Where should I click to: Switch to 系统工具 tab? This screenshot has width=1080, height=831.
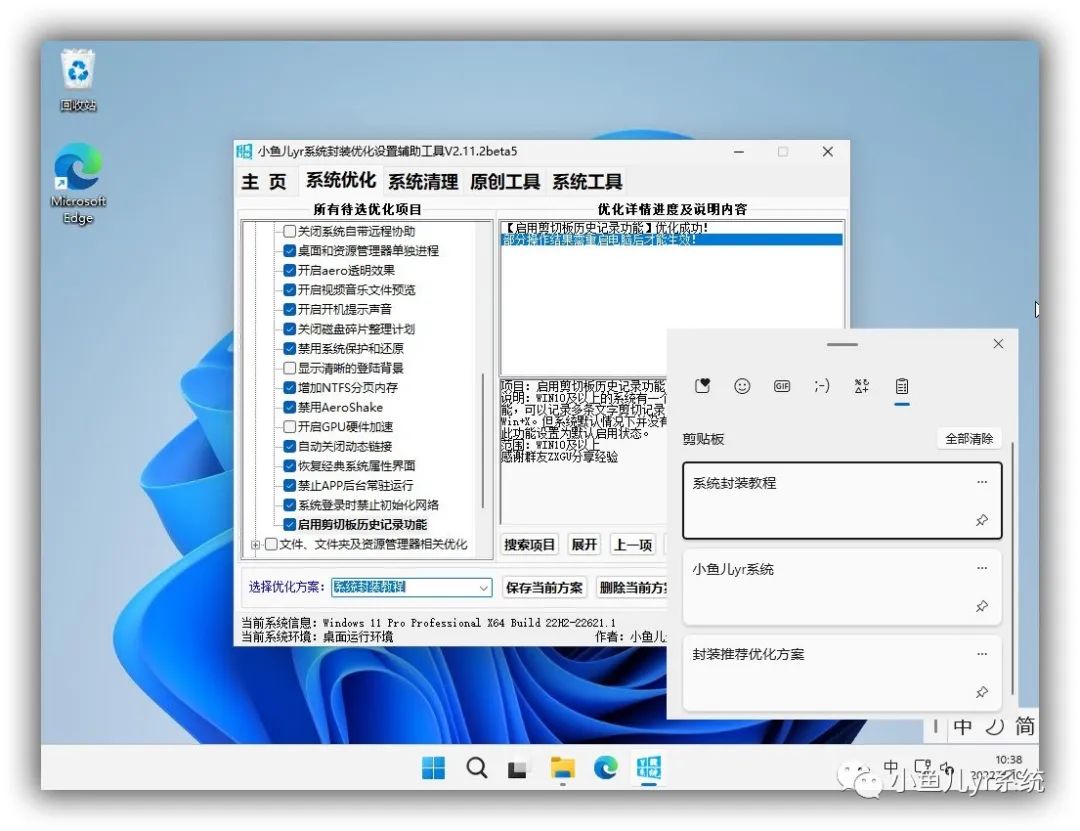click(x=587, y=182)
